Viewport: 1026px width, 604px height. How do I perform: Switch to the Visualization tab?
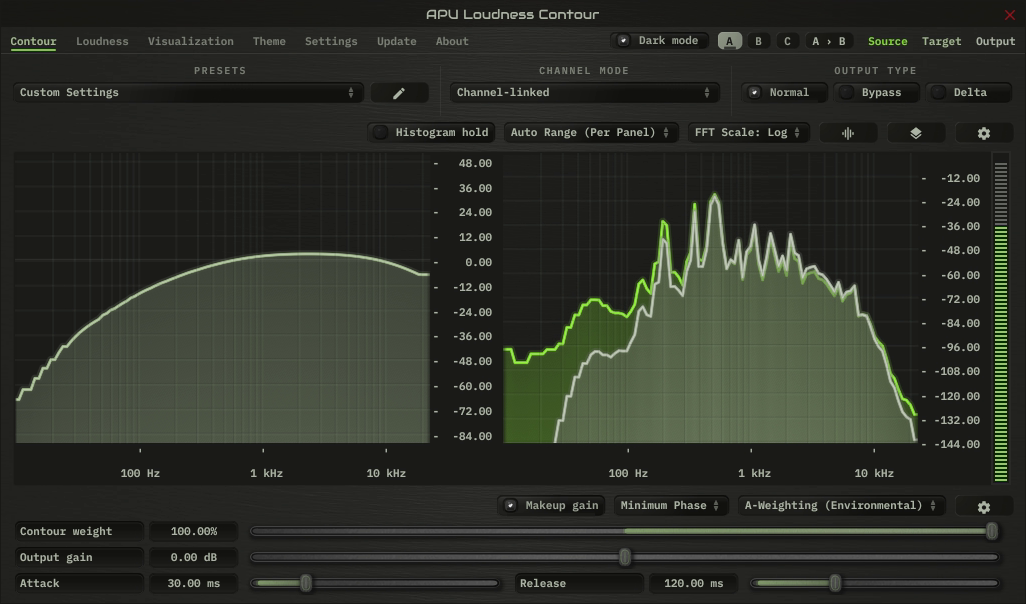(x=190, y=41)
